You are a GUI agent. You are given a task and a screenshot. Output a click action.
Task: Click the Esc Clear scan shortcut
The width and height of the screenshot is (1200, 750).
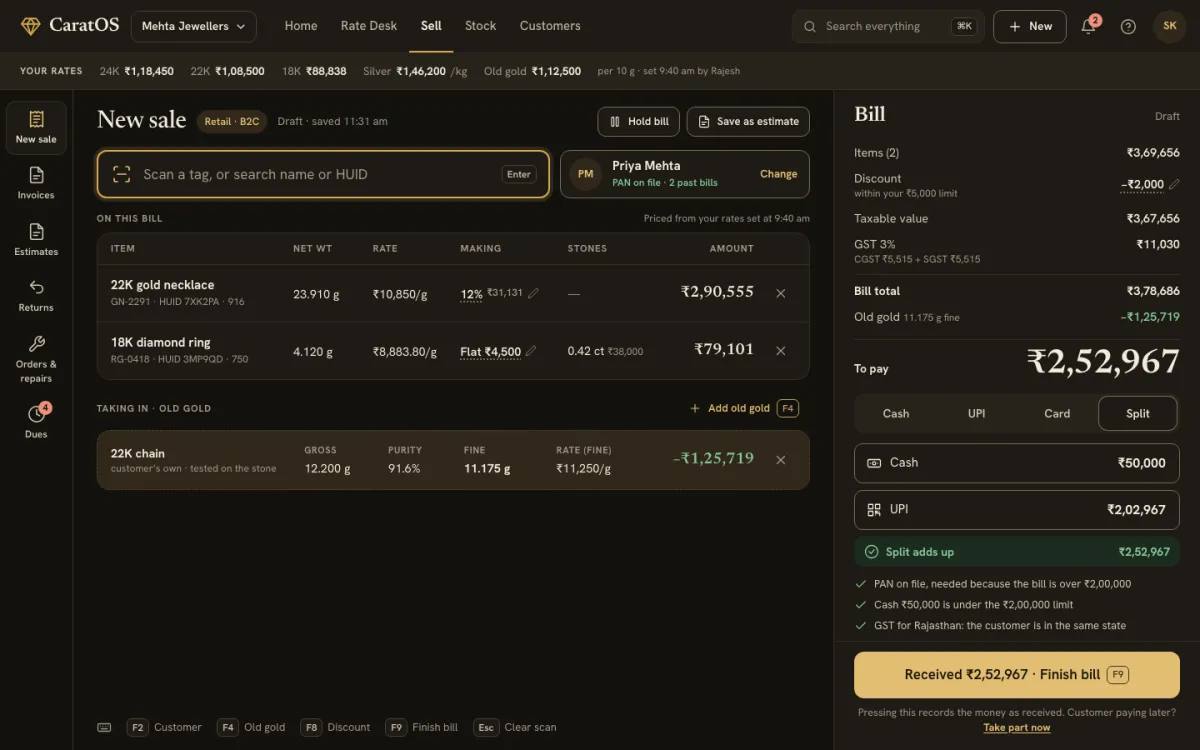516,727
